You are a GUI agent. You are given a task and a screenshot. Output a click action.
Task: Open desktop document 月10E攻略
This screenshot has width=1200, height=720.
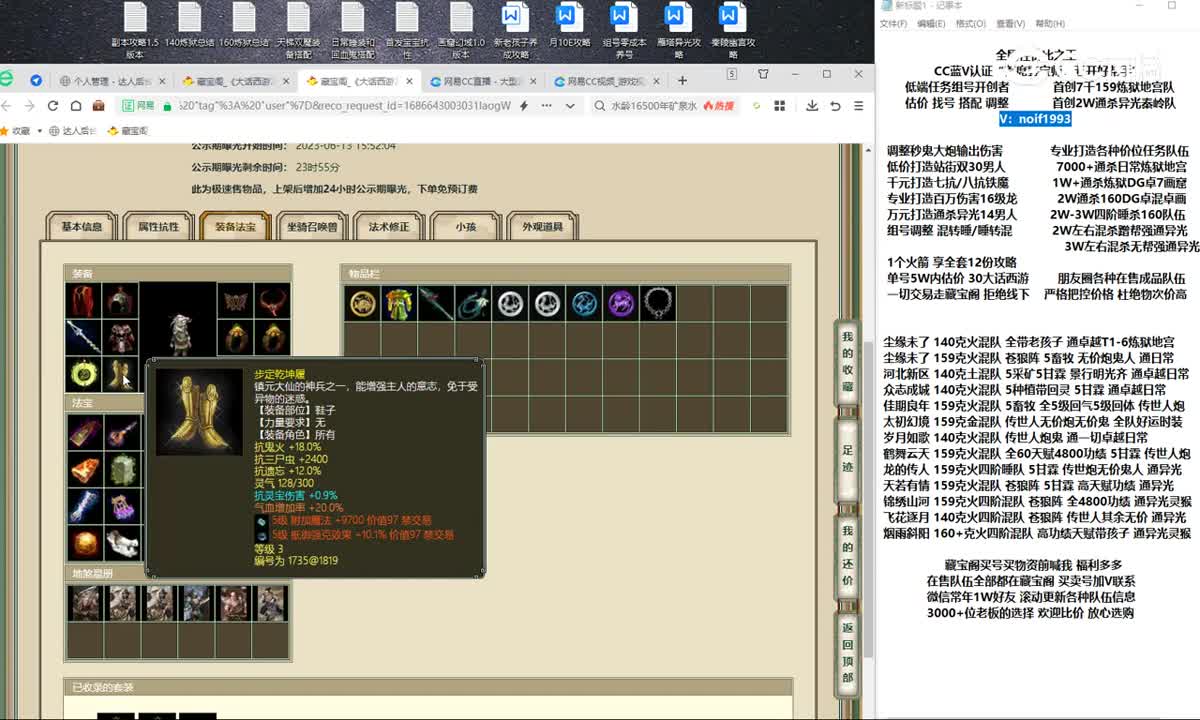pos(567,27)
